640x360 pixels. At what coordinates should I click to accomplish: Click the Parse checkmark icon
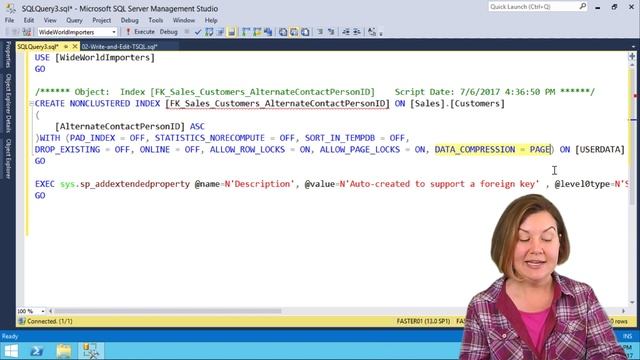tap(198, 32)
